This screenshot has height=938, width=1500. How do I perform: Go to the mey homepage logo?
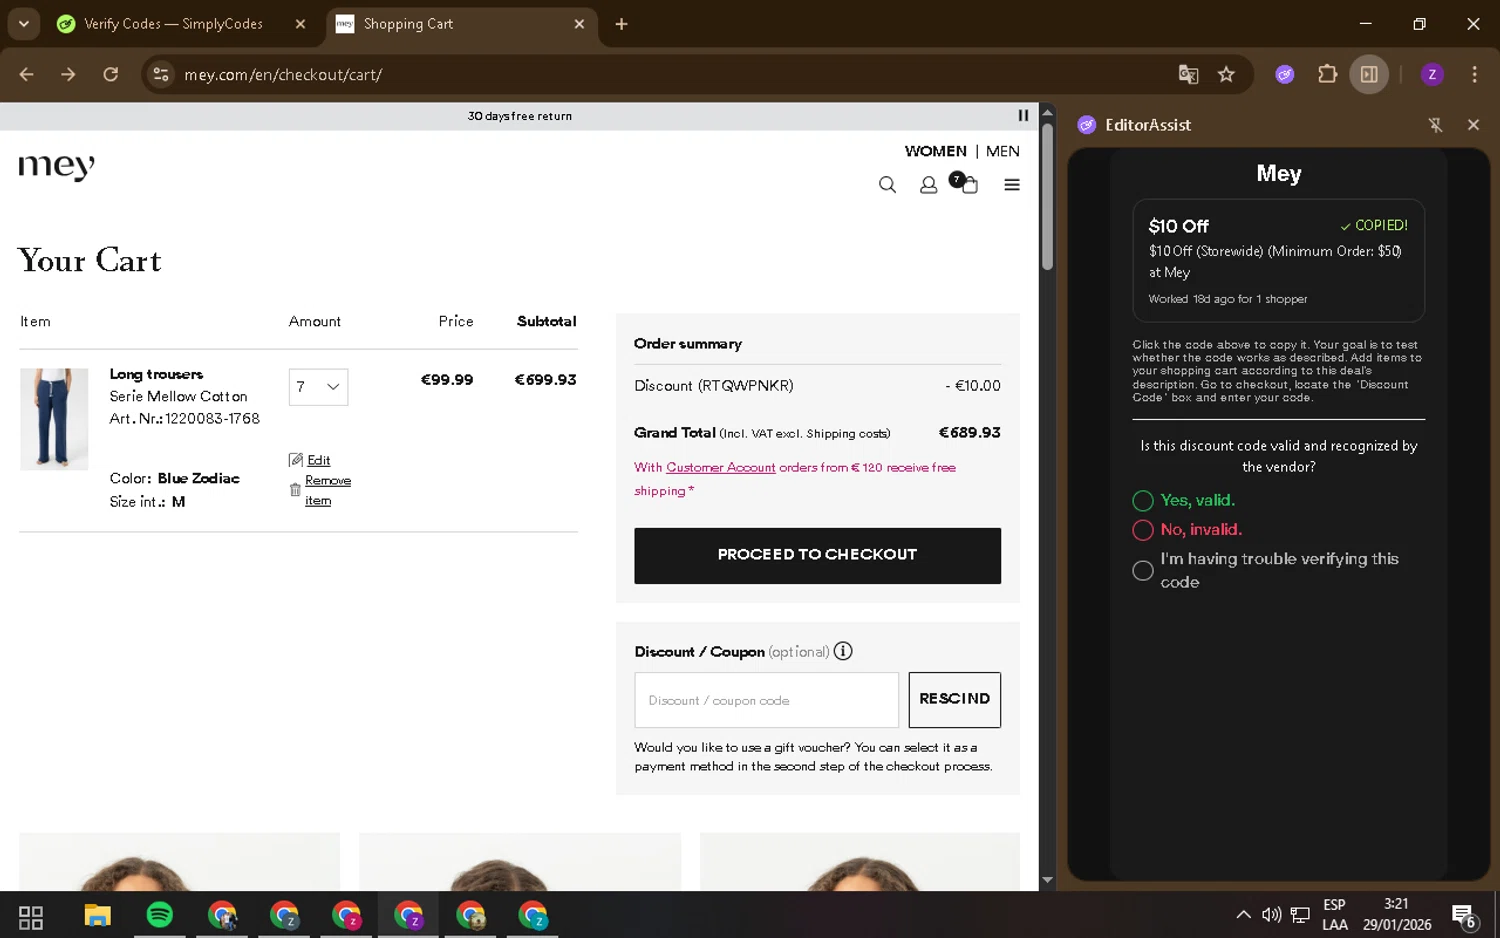click(x=57, y=166)
